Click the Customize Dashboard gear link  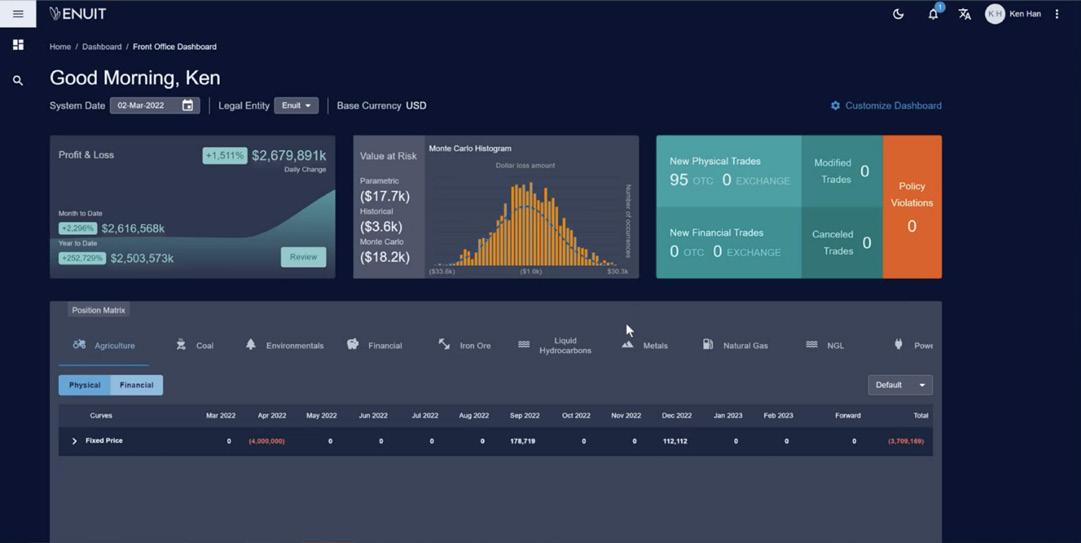(886, 105)
